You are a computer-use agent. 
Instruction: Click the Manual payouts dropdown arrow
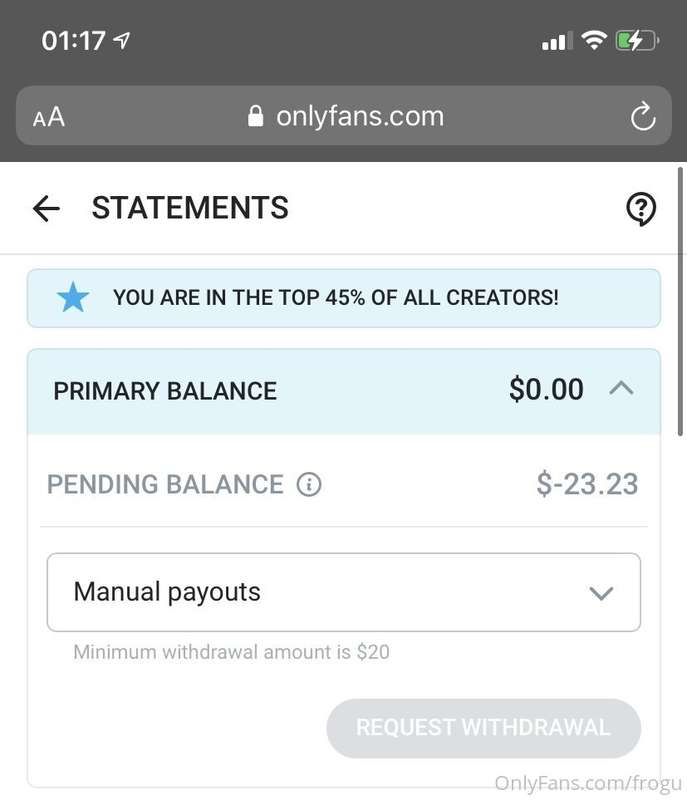[601, 593]
